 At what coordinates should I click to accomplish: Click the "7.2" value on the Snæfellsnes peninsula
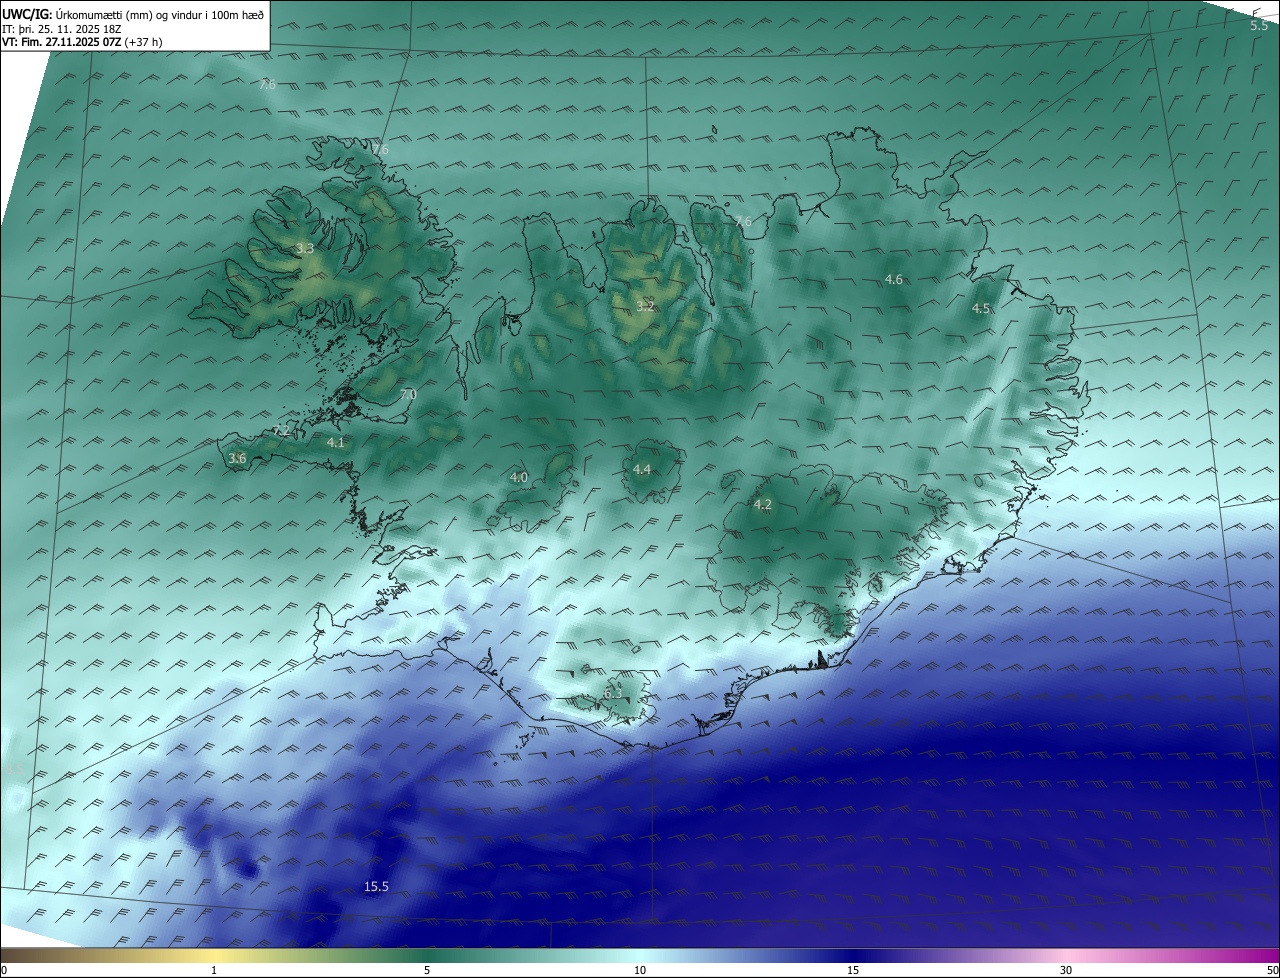(281, 431)
